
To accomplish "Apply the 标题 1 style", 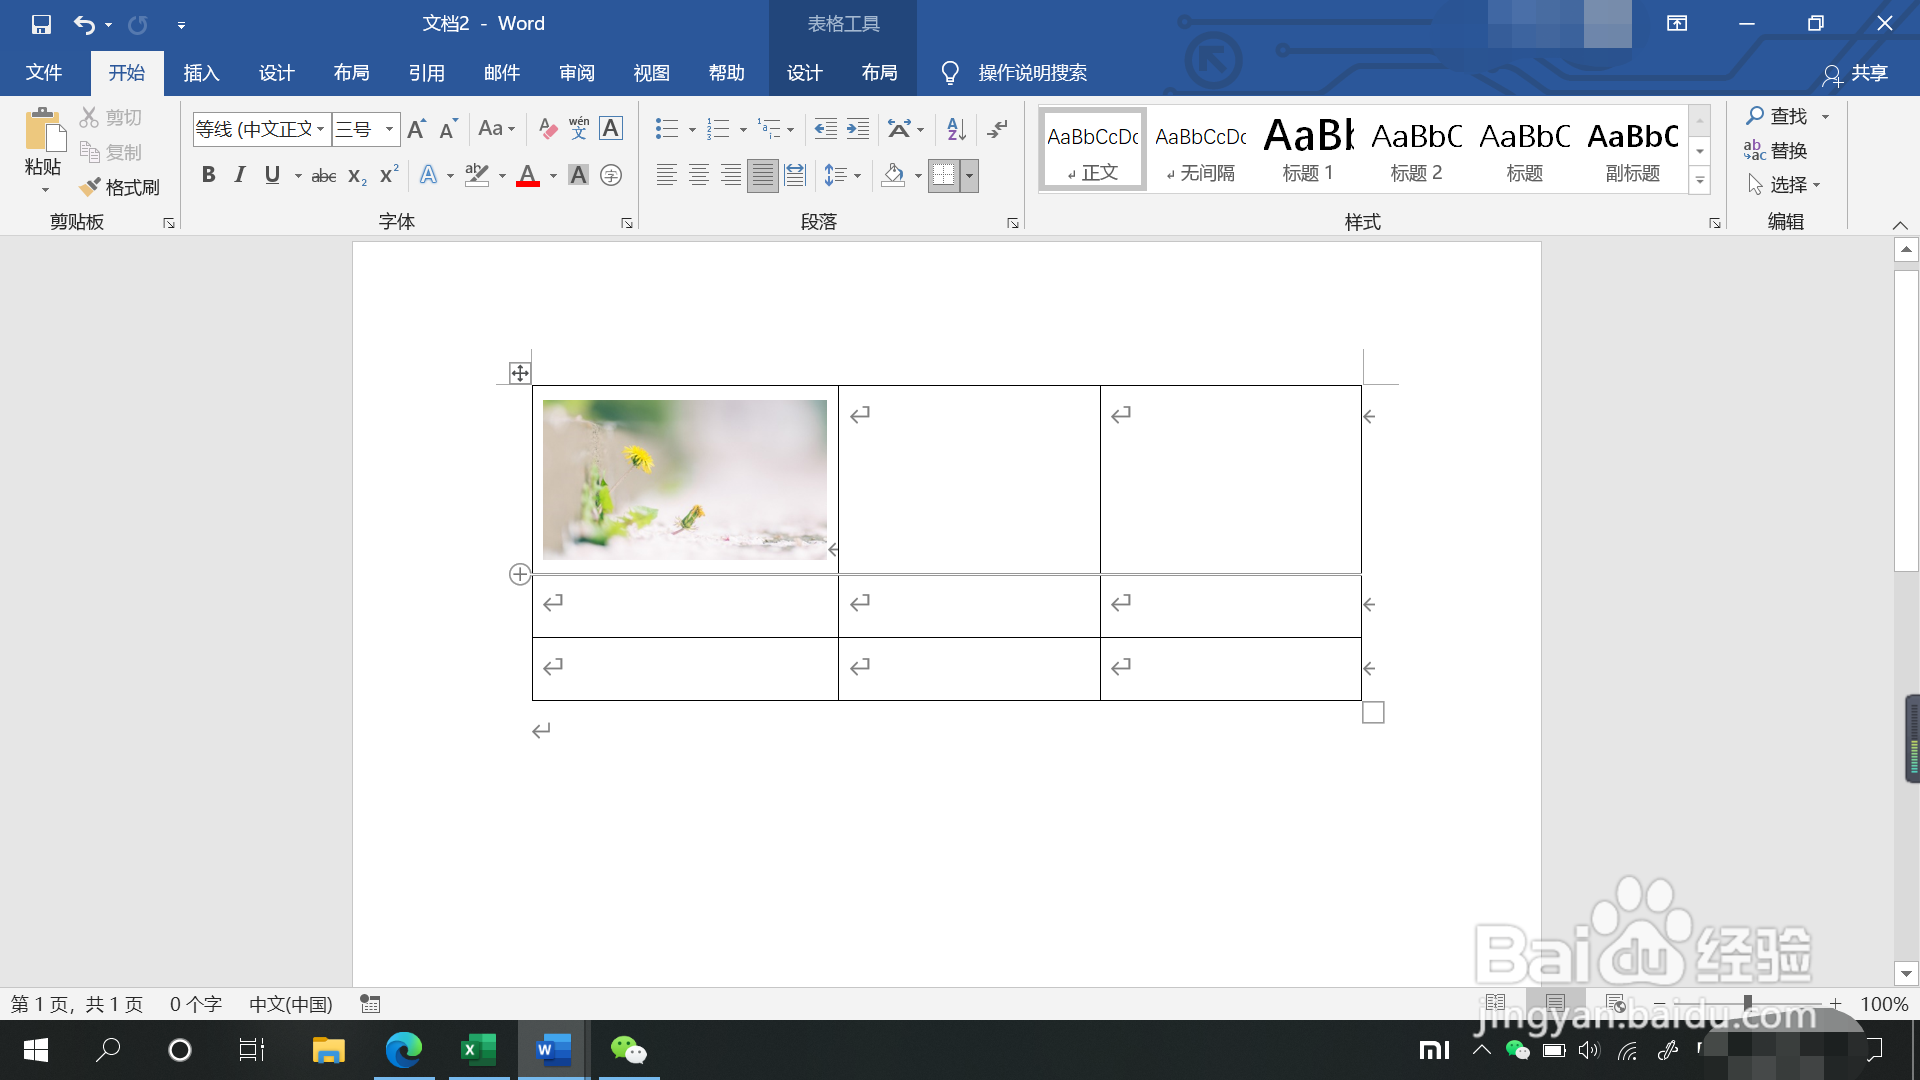I will (x=1308, y=150).
